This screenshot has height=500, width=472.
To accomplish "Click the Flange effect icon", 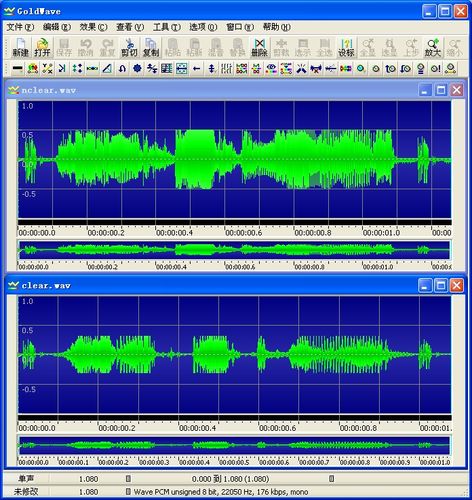I will point(92,69).
